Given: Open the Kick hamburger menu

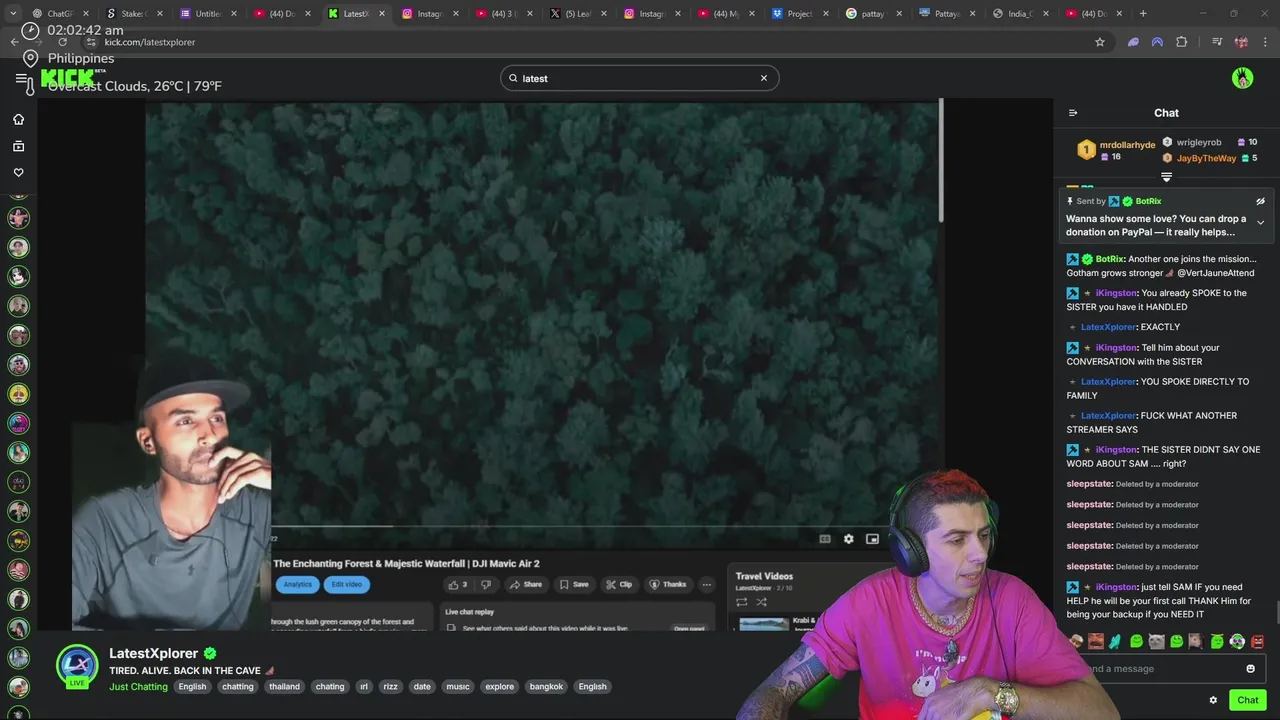Looking at the screenshot, I should pos(21,78).
